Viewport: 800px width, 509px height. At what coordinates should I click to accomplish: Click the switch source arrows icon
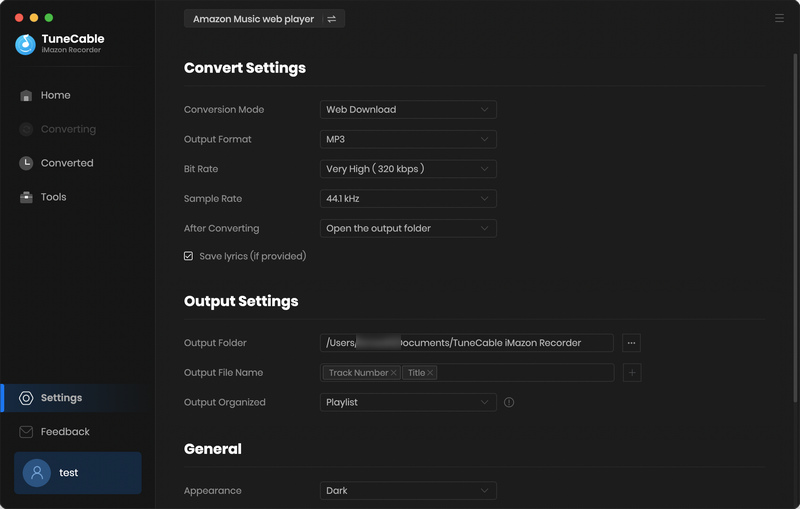pos(332,19)
